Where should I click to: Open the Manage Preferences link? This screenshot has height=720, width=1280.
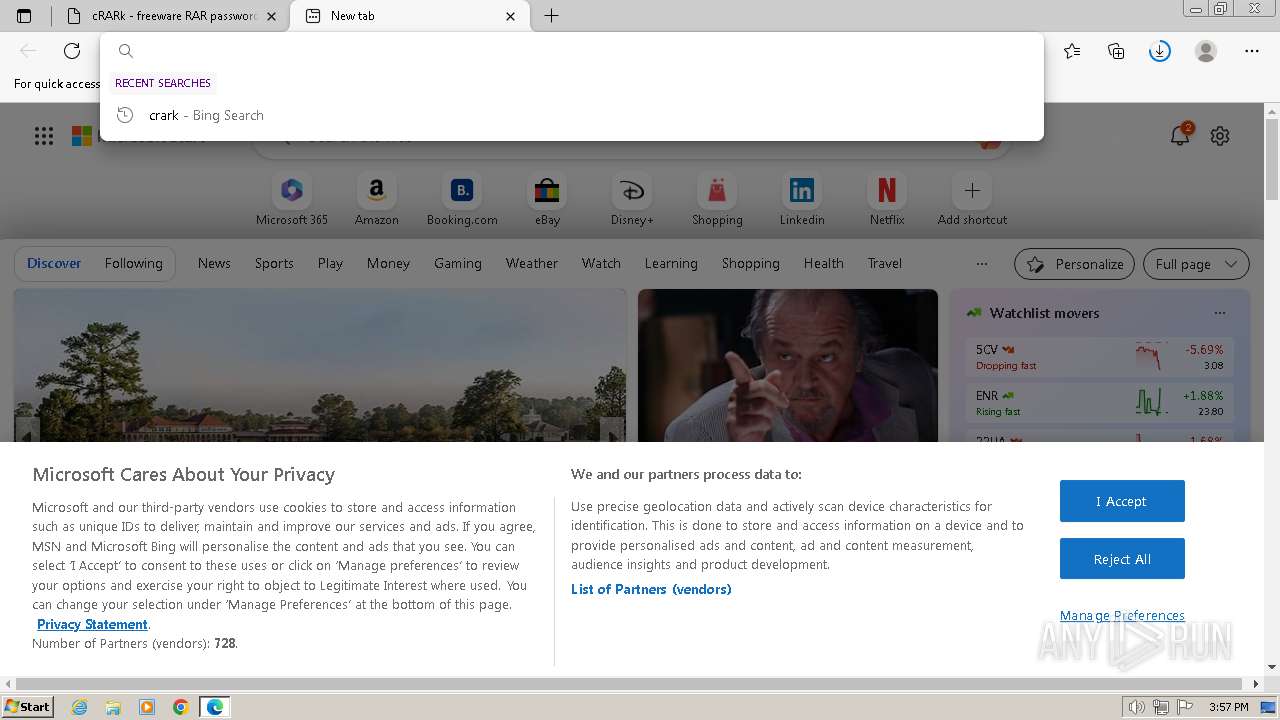tap(1122, 615)
